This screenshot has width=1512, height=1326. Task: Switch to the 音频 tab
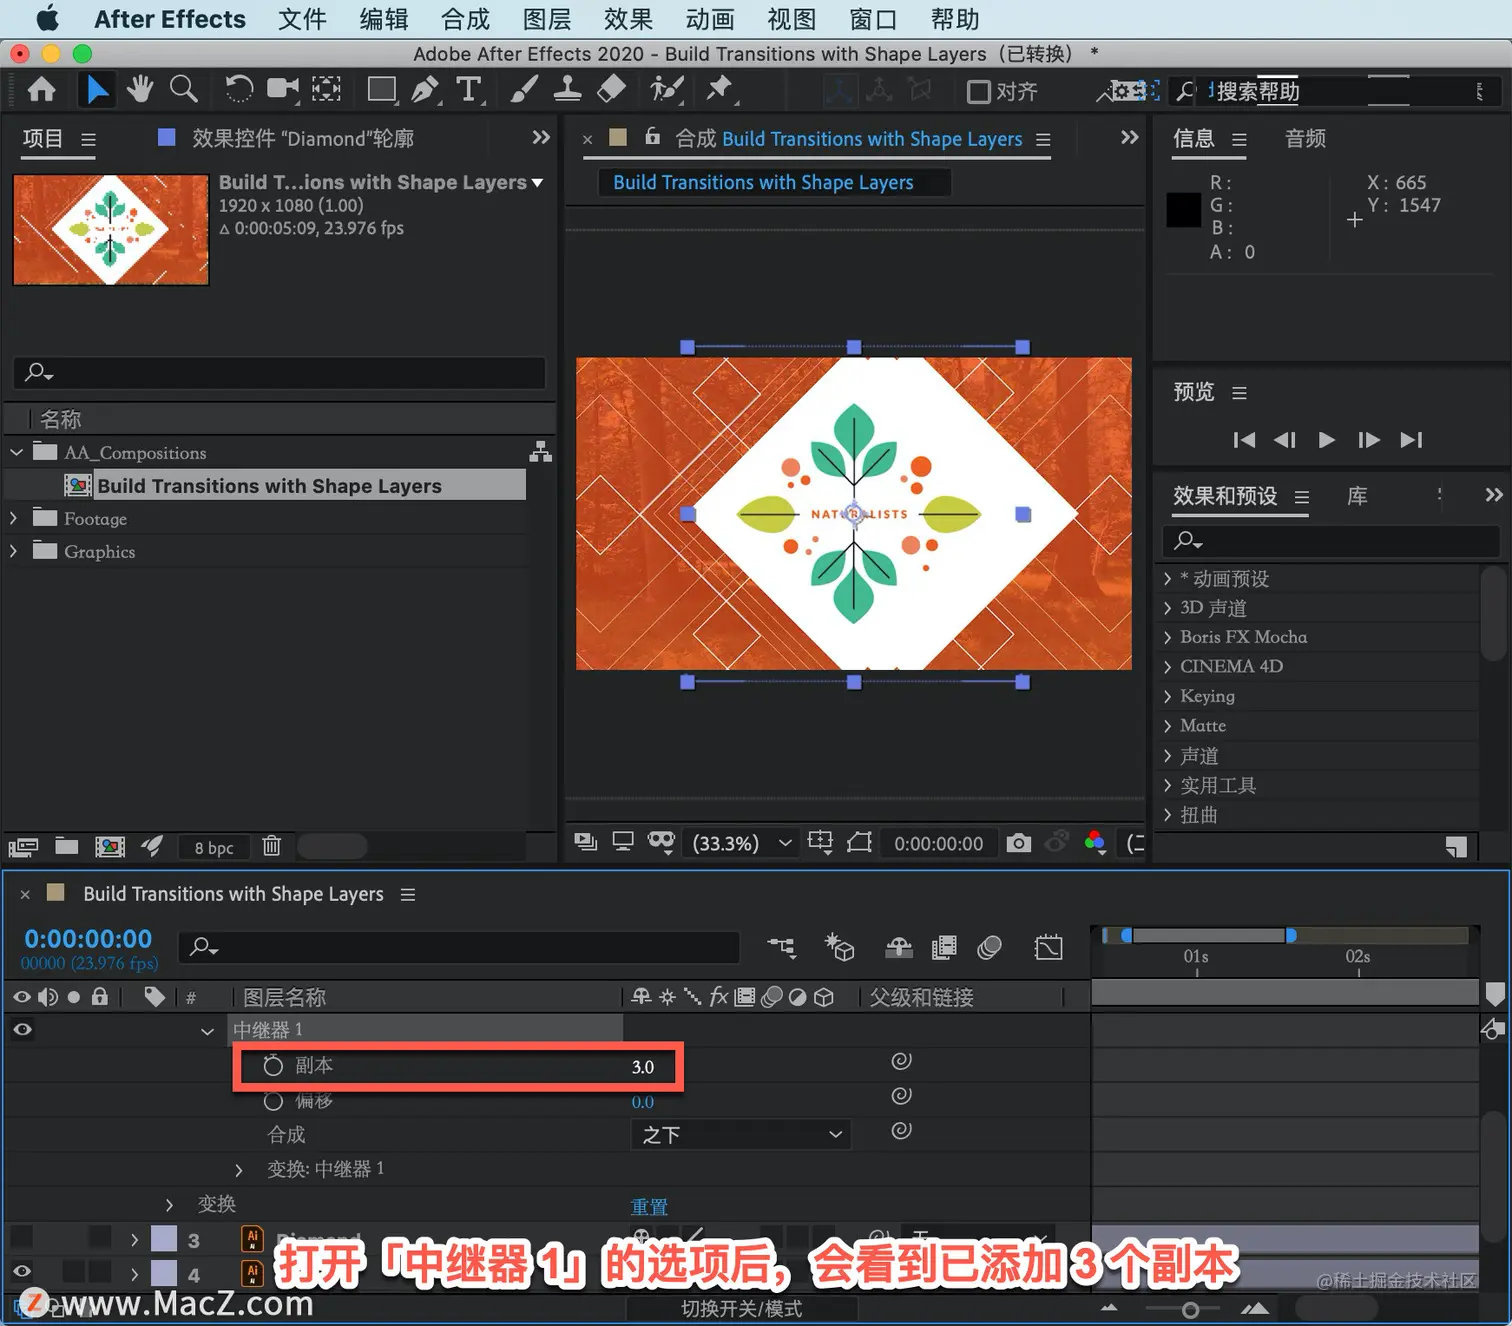[1305, 138]
